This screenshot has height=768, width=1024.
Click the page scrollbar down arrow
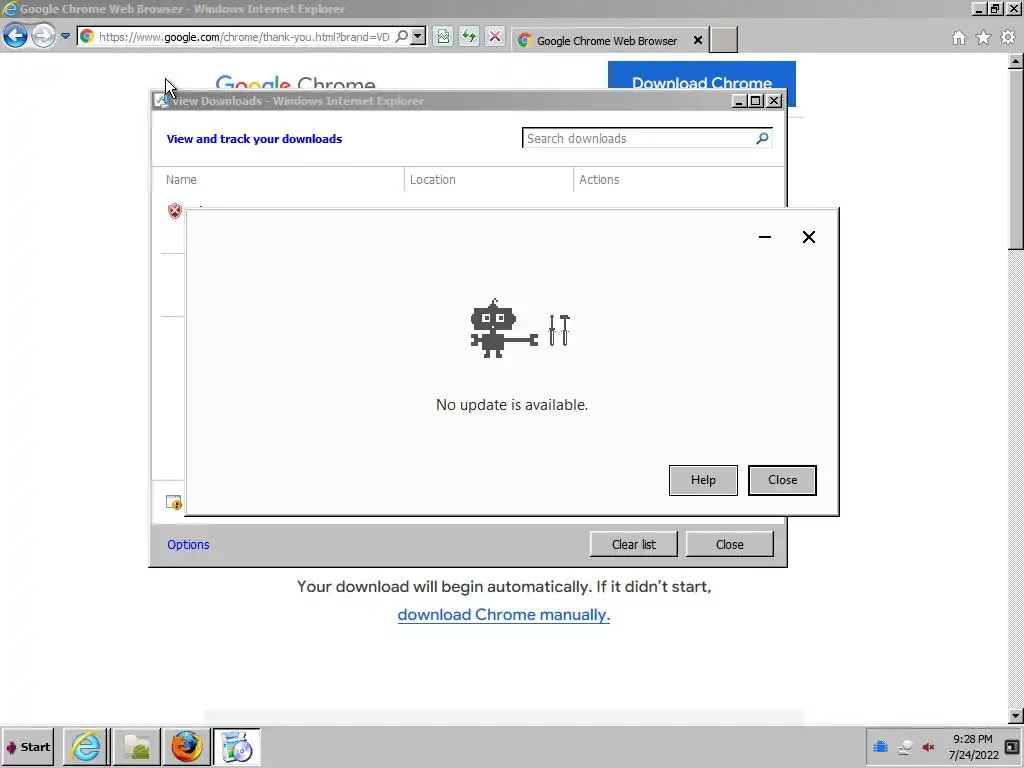click(x=1016, y=715)
